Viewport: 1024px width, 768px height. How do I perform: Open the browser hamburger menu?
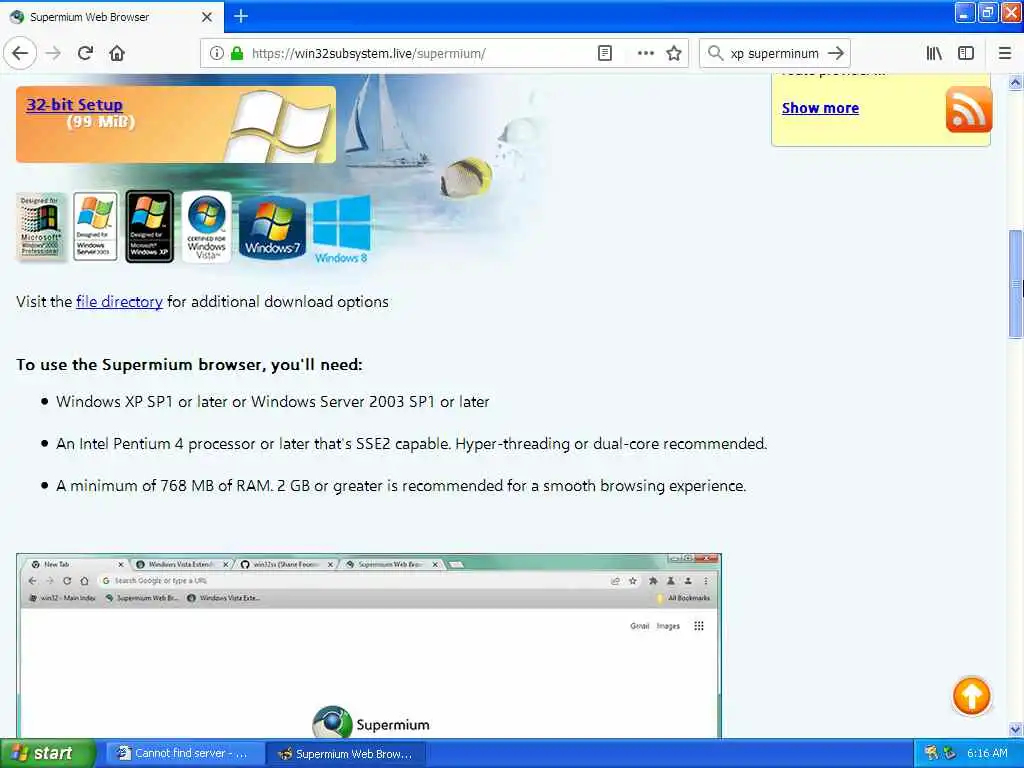1005,54
